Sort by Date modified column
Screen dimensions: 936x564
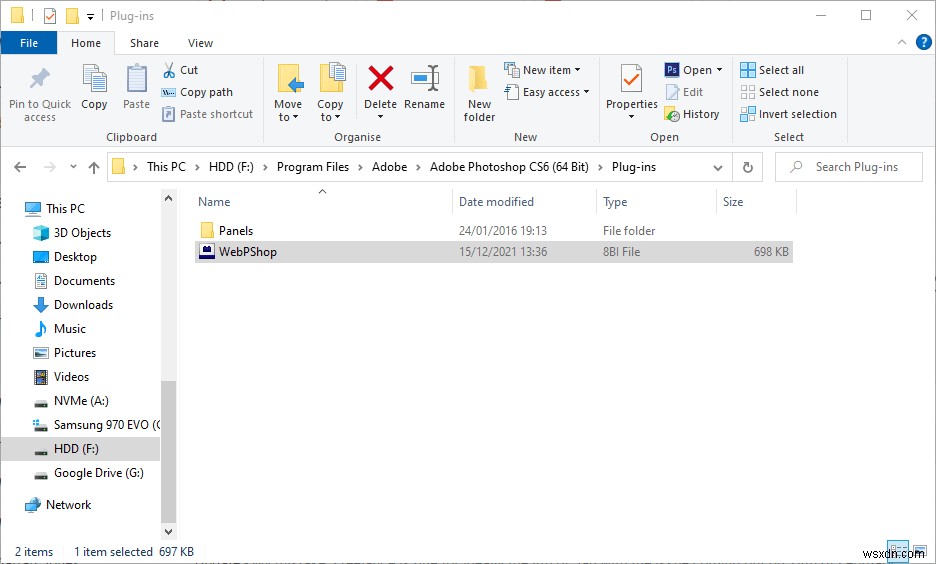coord(524,202)
